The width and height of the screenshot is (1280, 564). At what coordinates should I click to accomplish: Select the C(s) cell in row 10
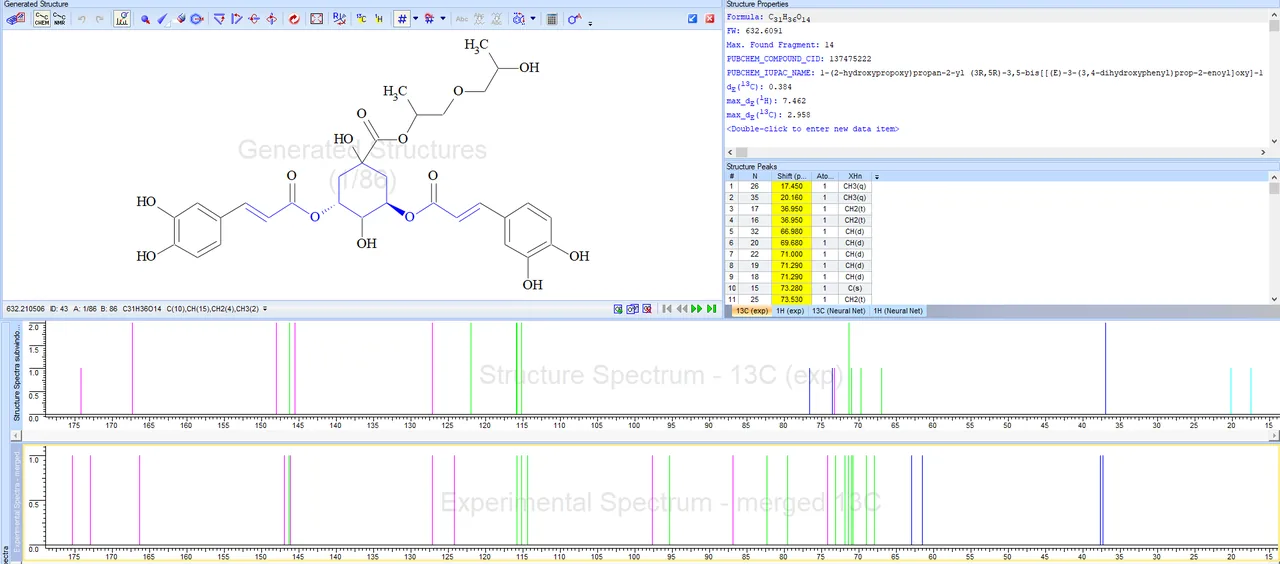pos(854,288)
